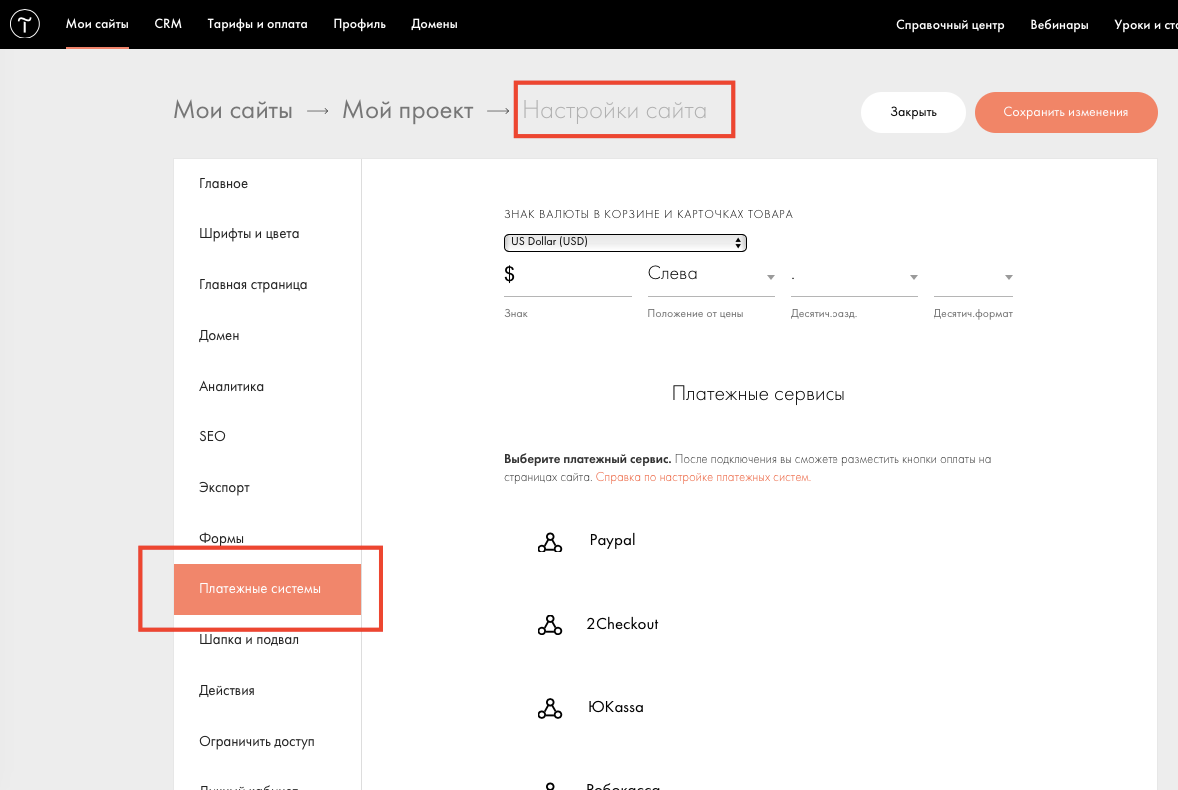This screenshot has height=790, width=1178.
Task: Choose the Paypal payment service
Action: coord(612,541)
